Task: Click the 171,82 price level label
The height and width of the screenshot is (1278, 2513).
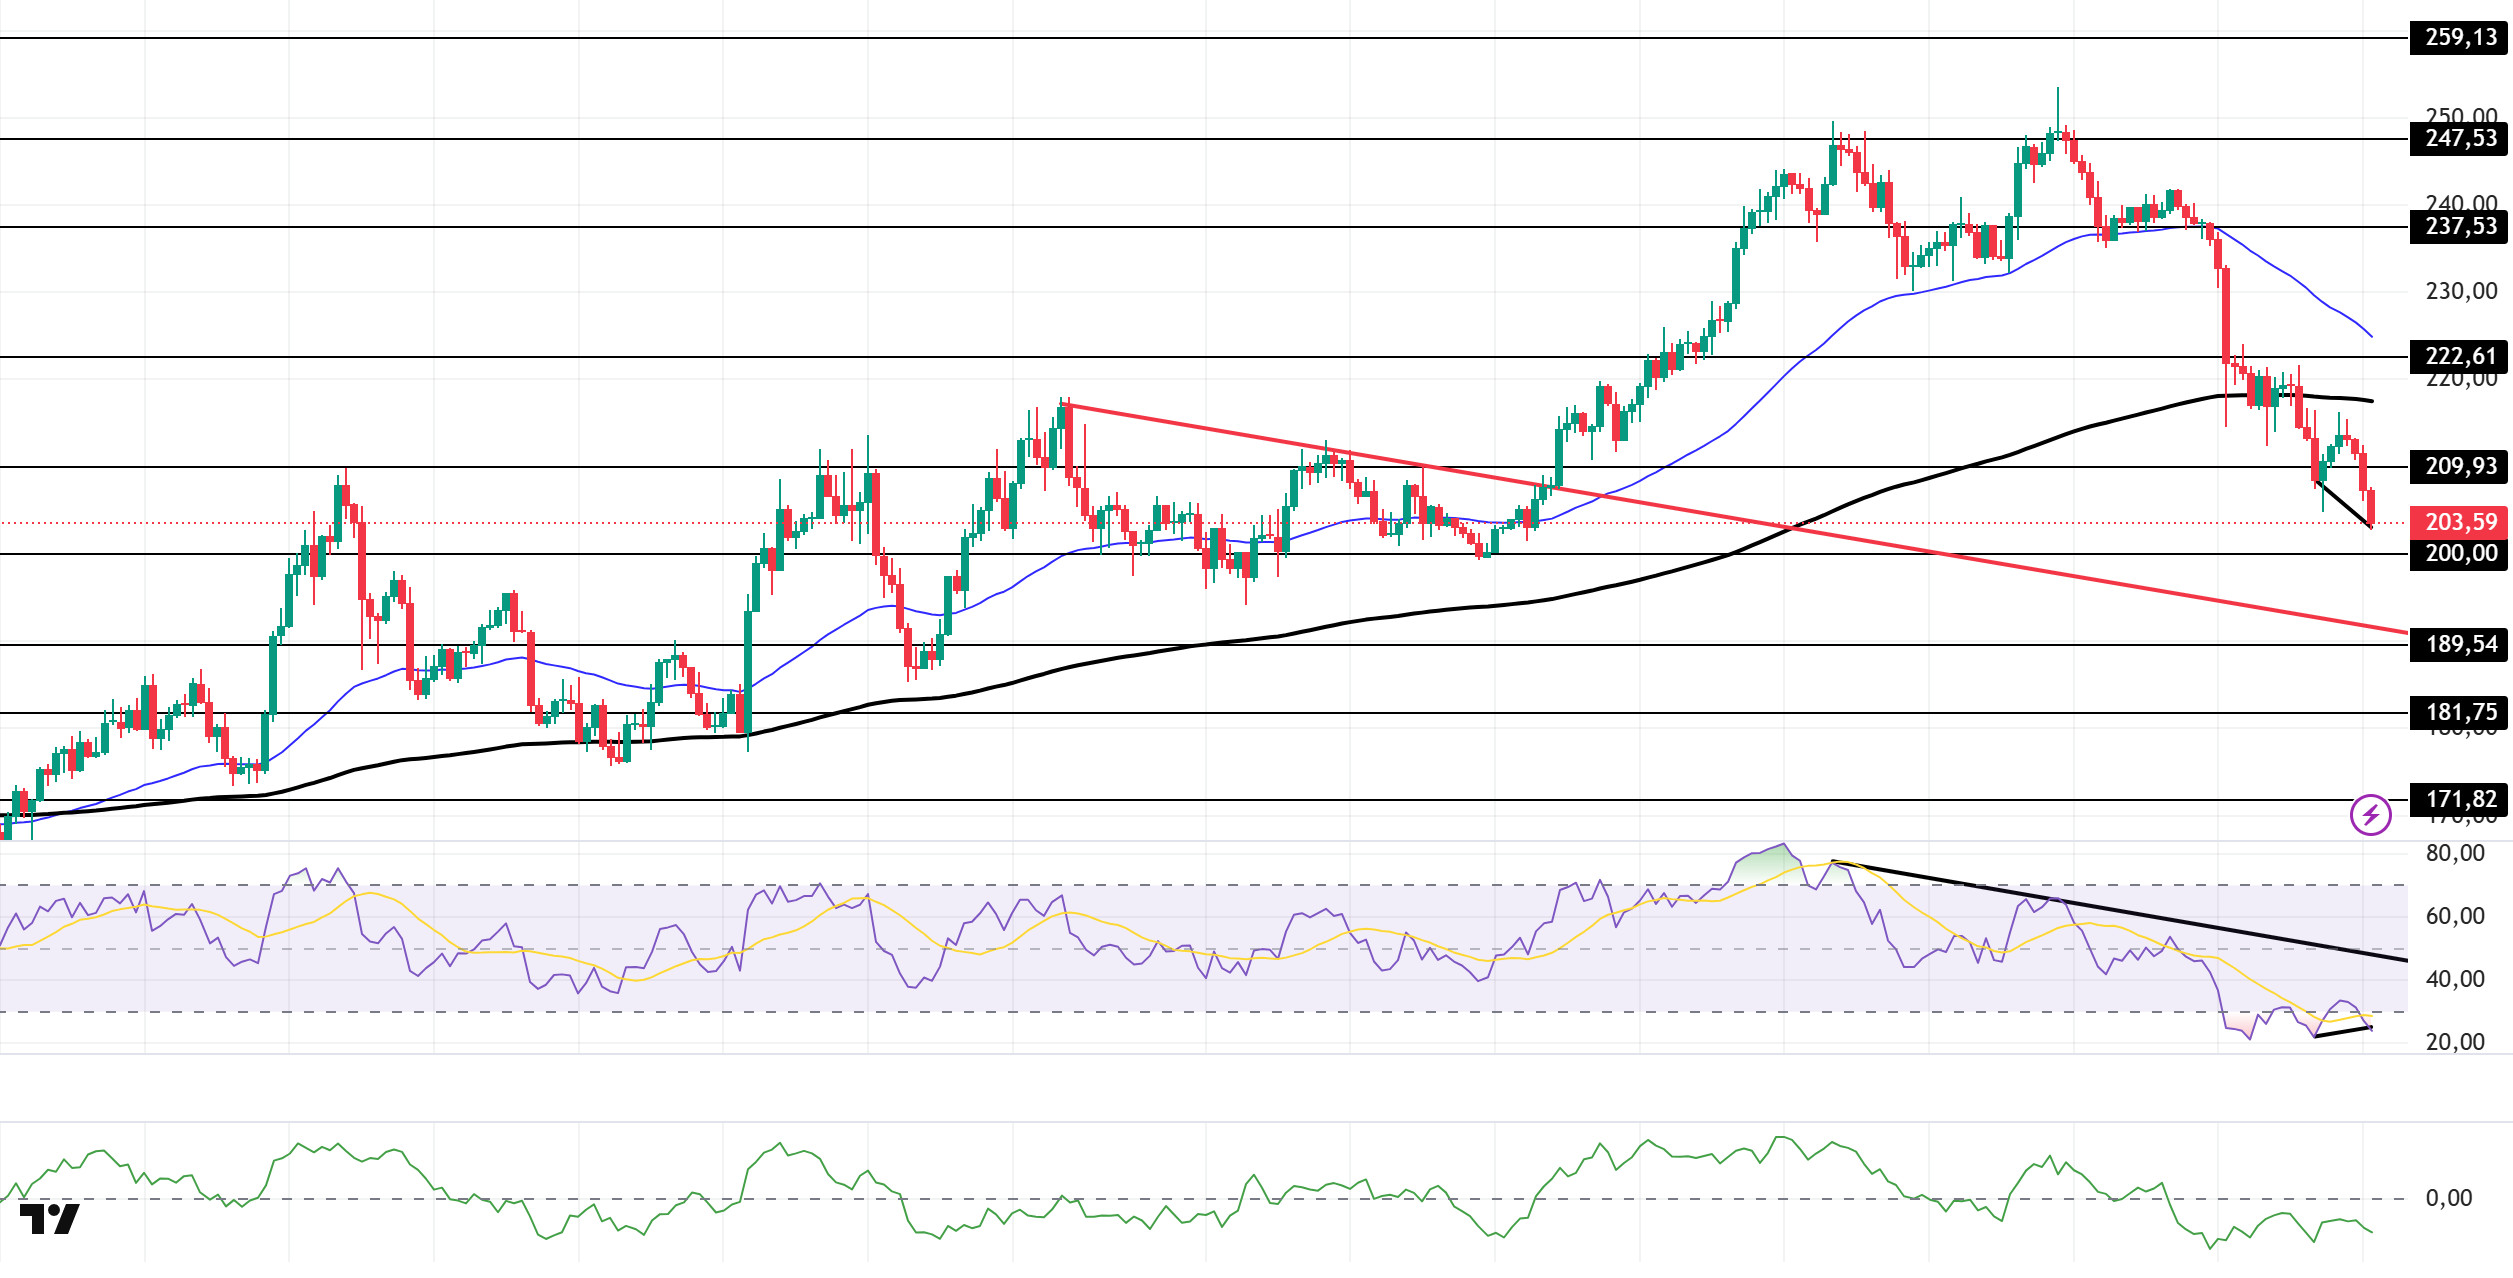Action: click(x=2460, y=800)
